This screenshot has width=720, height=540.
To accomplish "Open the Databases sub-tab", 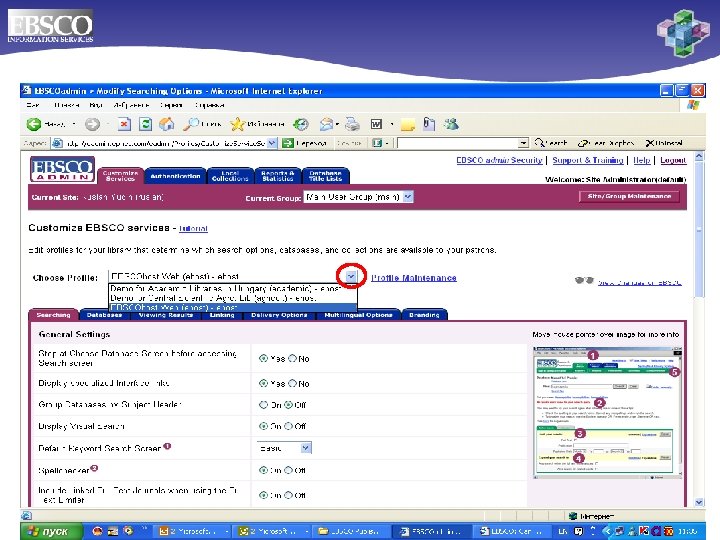I will pos(104,315).
